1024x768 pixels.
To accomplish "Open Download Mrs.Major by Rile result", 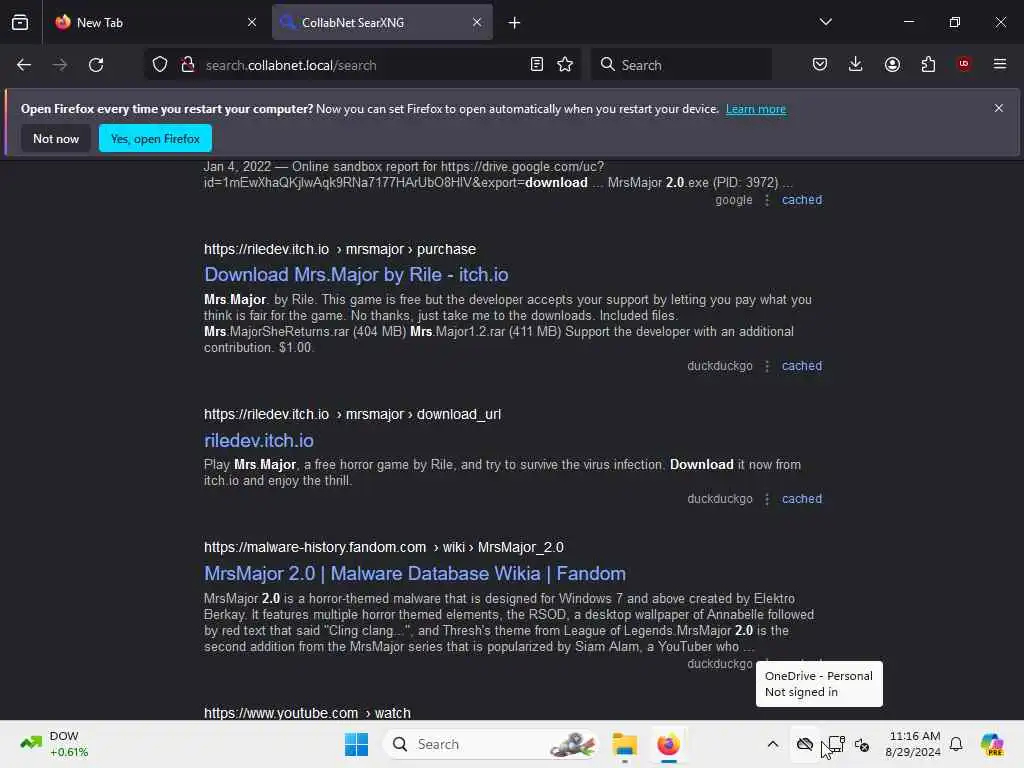I will point(356,274).
